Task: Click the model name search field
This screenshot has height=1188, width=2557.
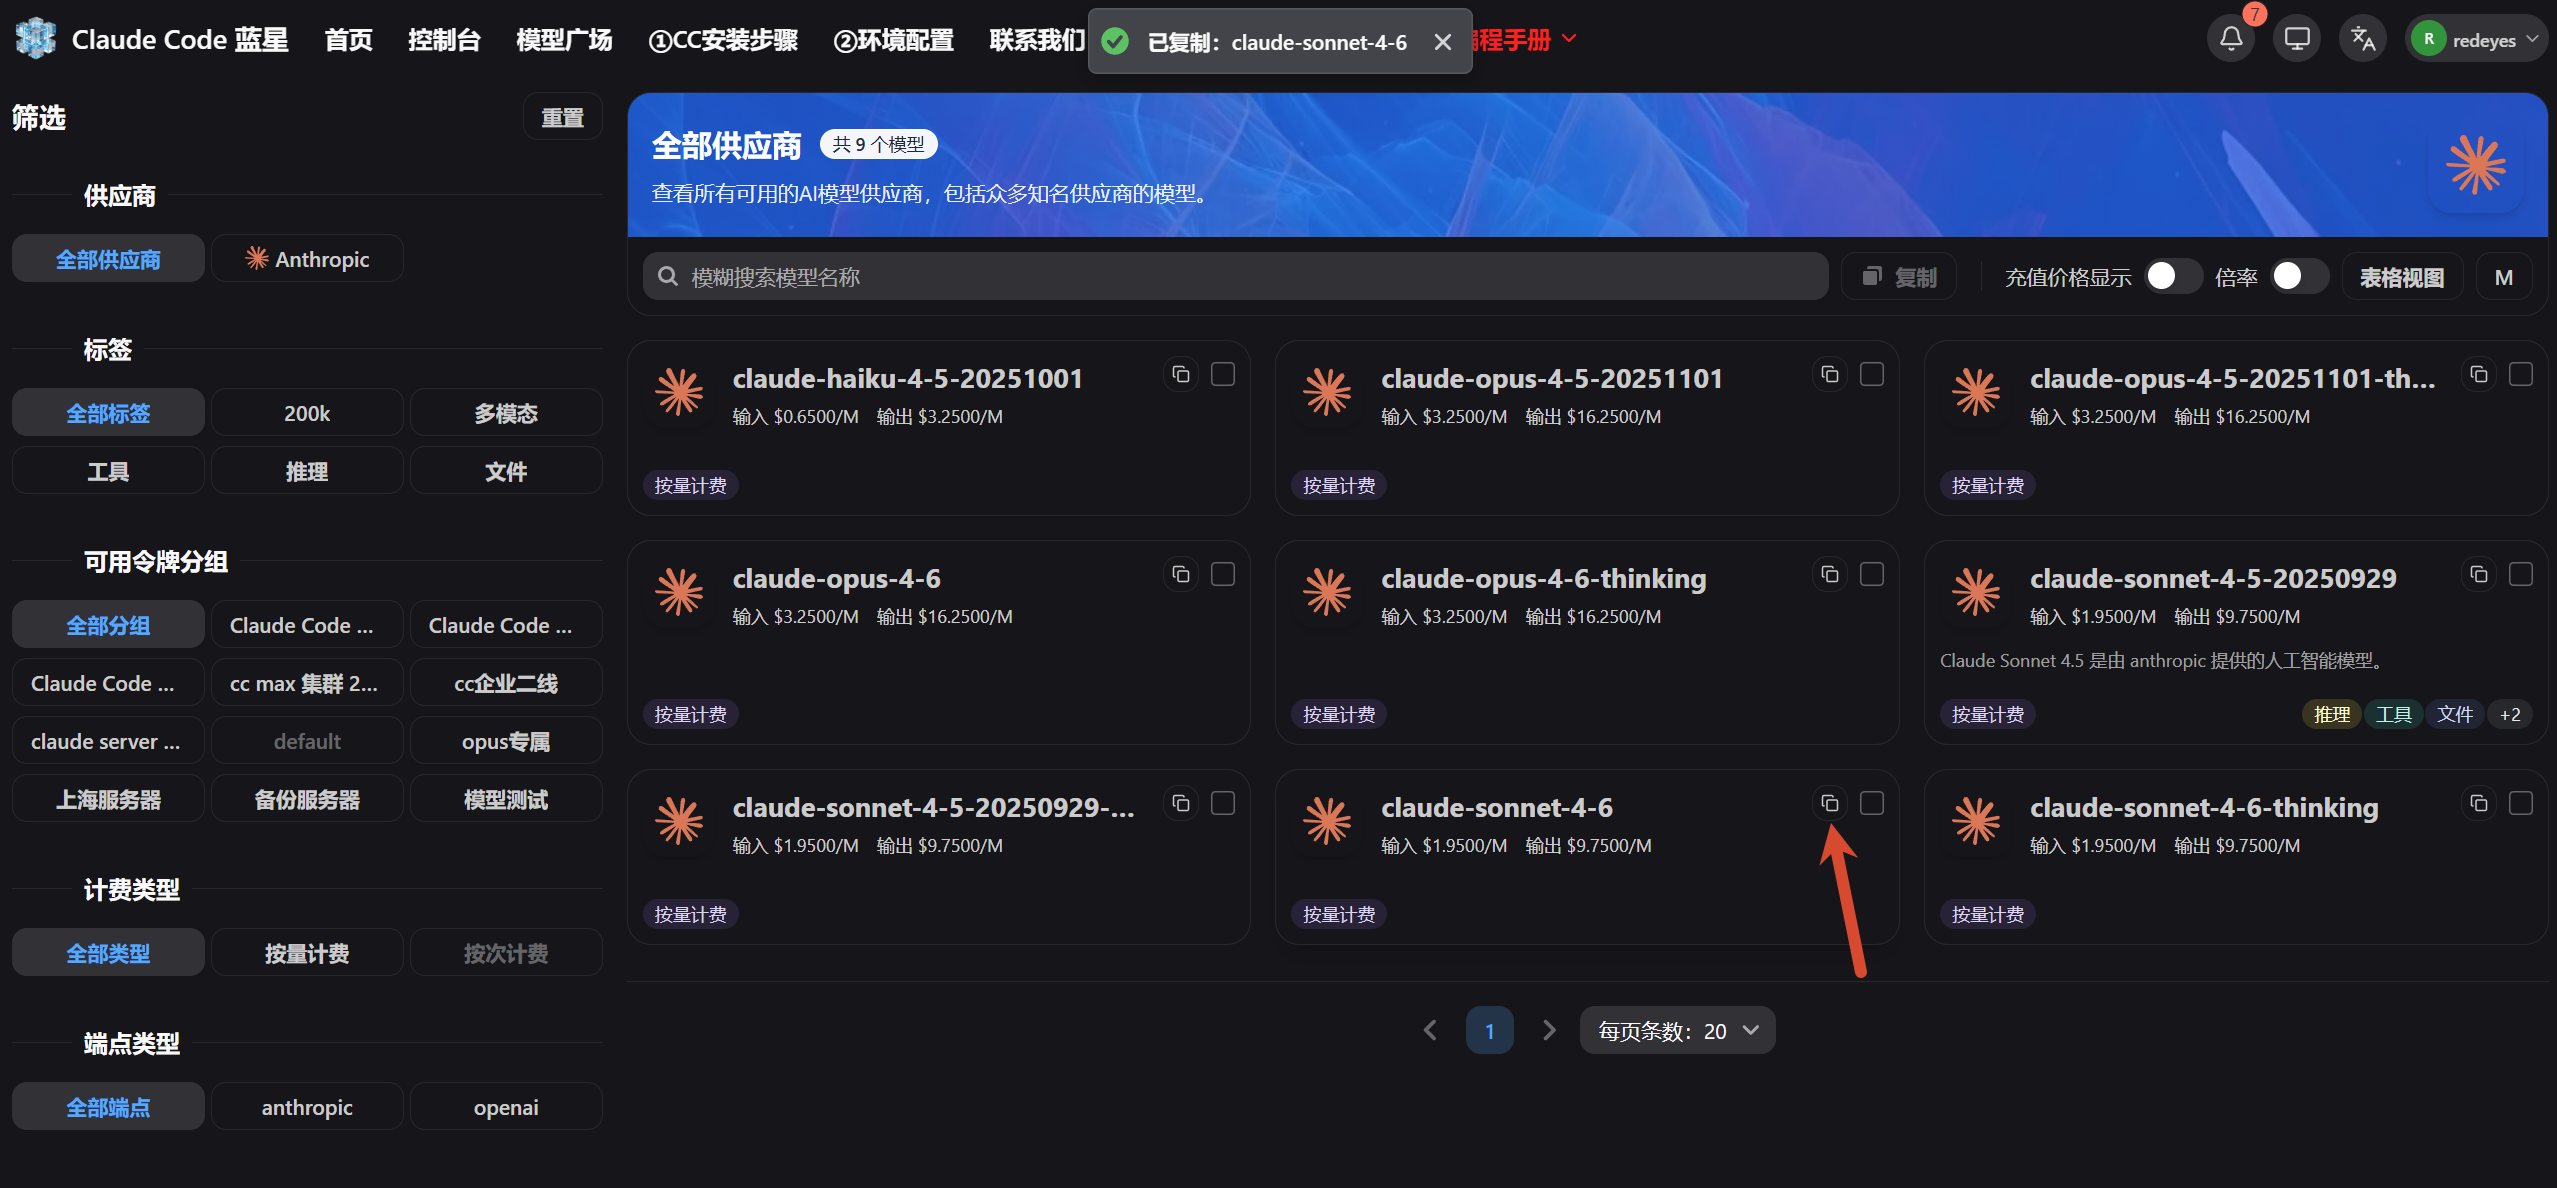Action: [1235, 277]
